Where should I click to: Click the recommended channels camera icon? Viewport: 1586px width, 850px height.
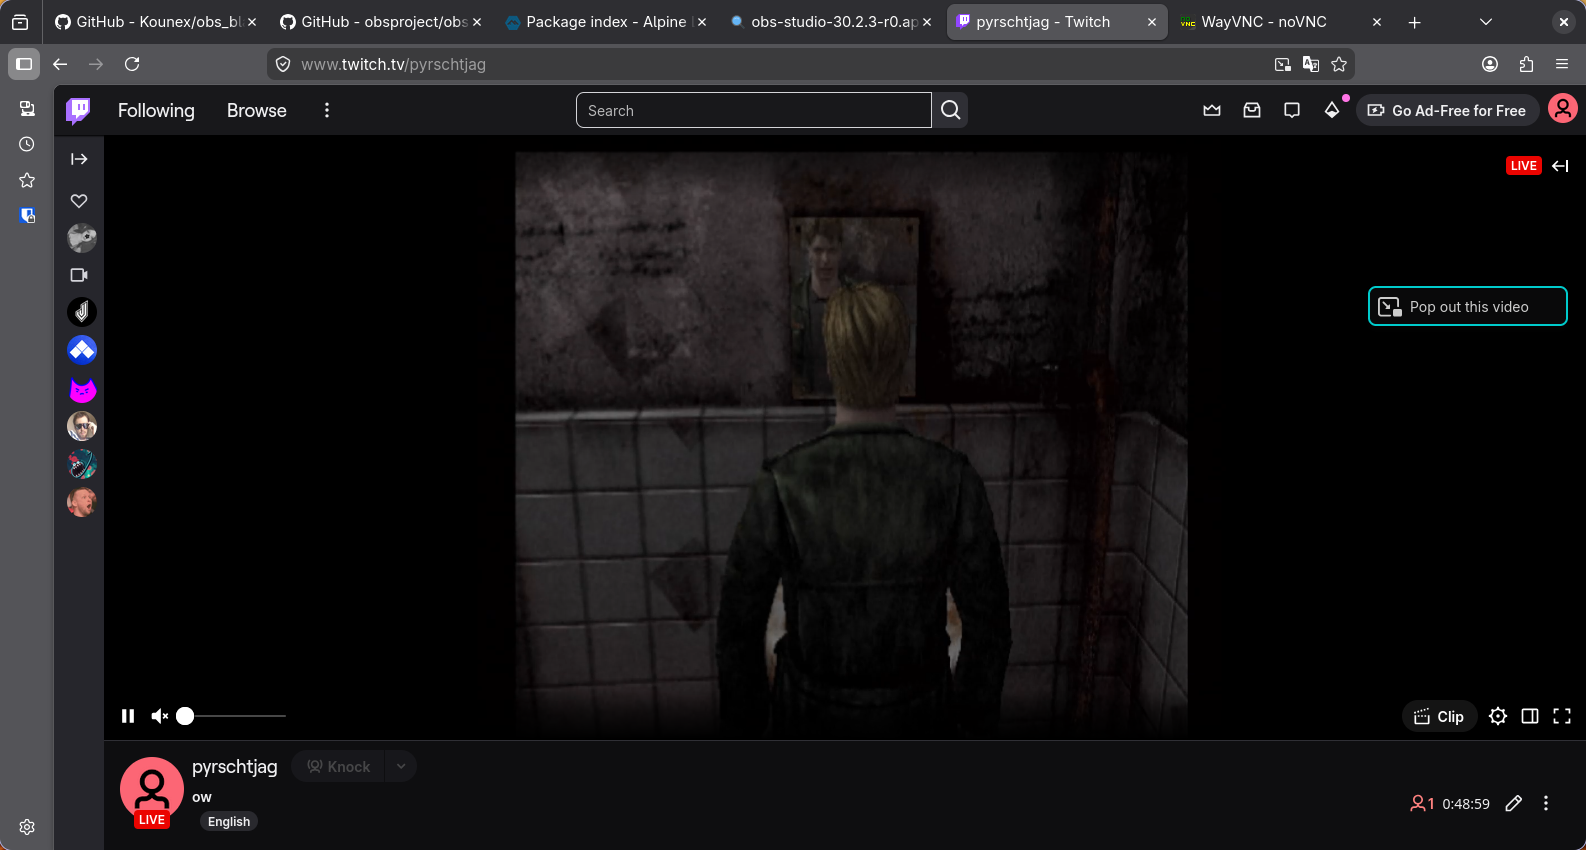click(x=79, y=275)
